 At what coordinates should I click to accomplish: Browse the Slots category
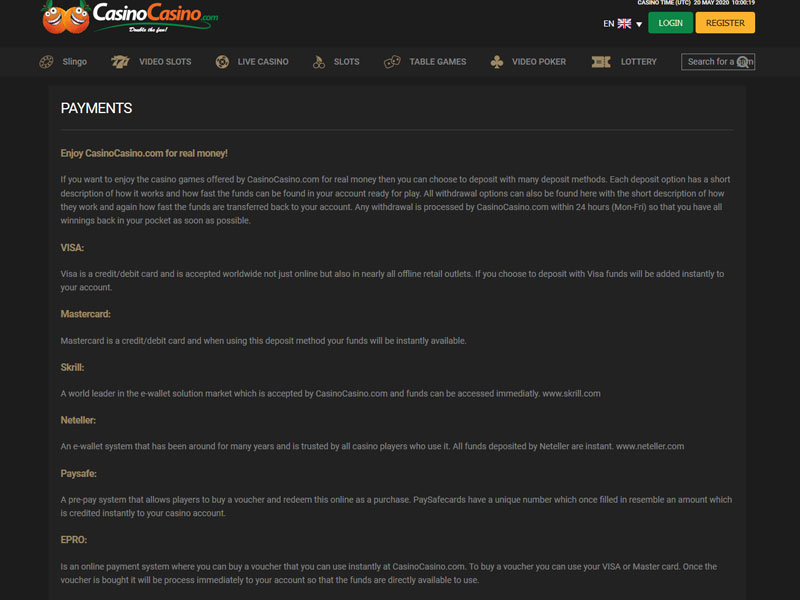(x=346, y=62)
